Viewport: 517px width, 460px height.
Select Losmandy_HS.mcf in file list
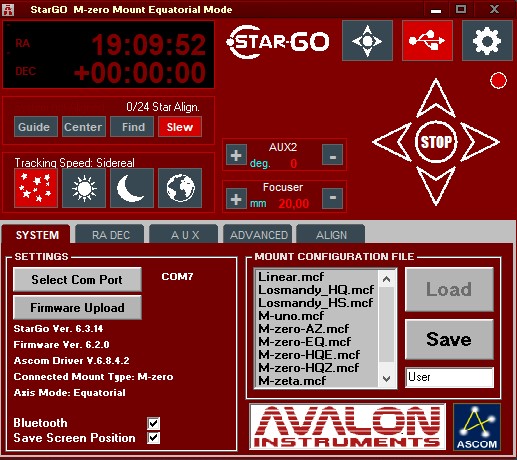click(x=316, y=303)
